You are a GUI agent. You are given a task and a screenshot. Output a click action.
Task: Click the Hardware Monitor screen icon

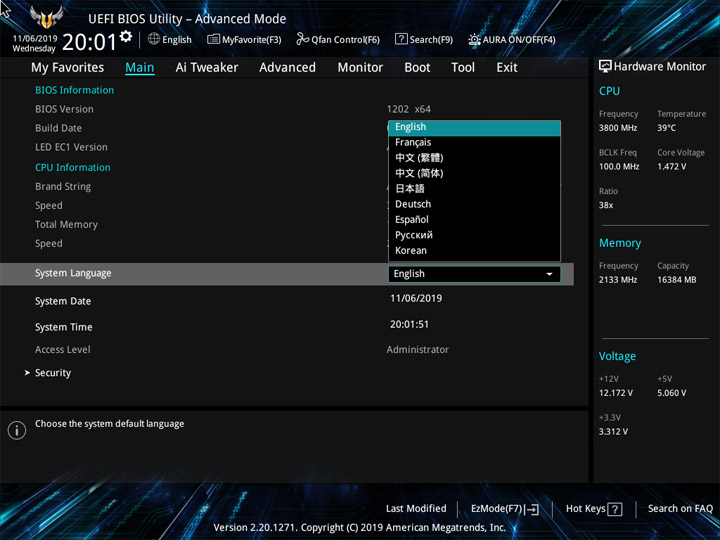pos(605,67)
